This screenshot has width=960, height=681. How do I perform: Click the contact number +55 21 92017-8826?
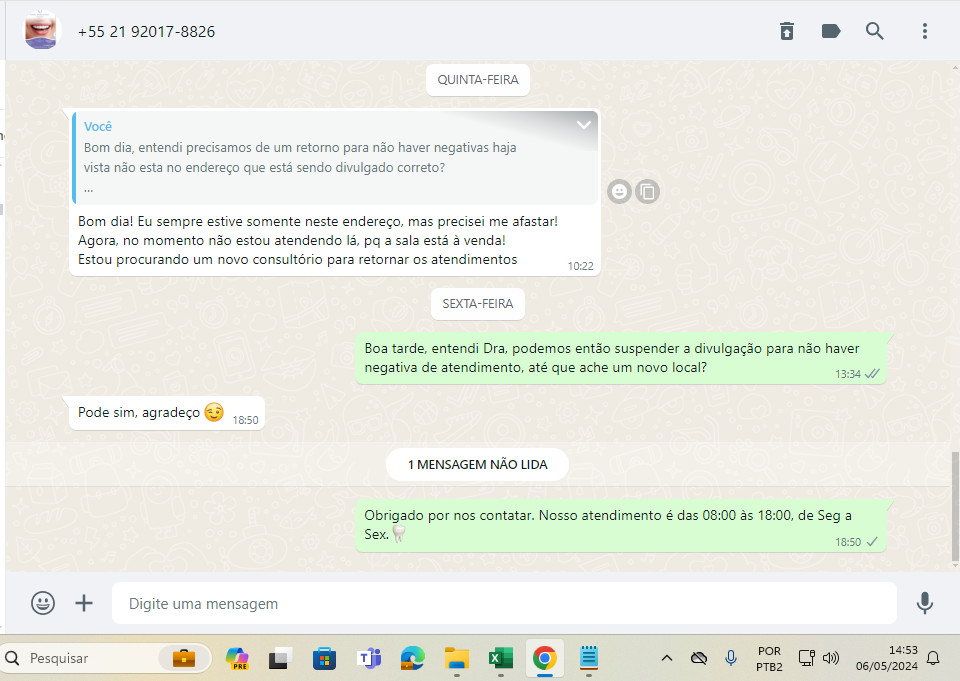[146, 32]
